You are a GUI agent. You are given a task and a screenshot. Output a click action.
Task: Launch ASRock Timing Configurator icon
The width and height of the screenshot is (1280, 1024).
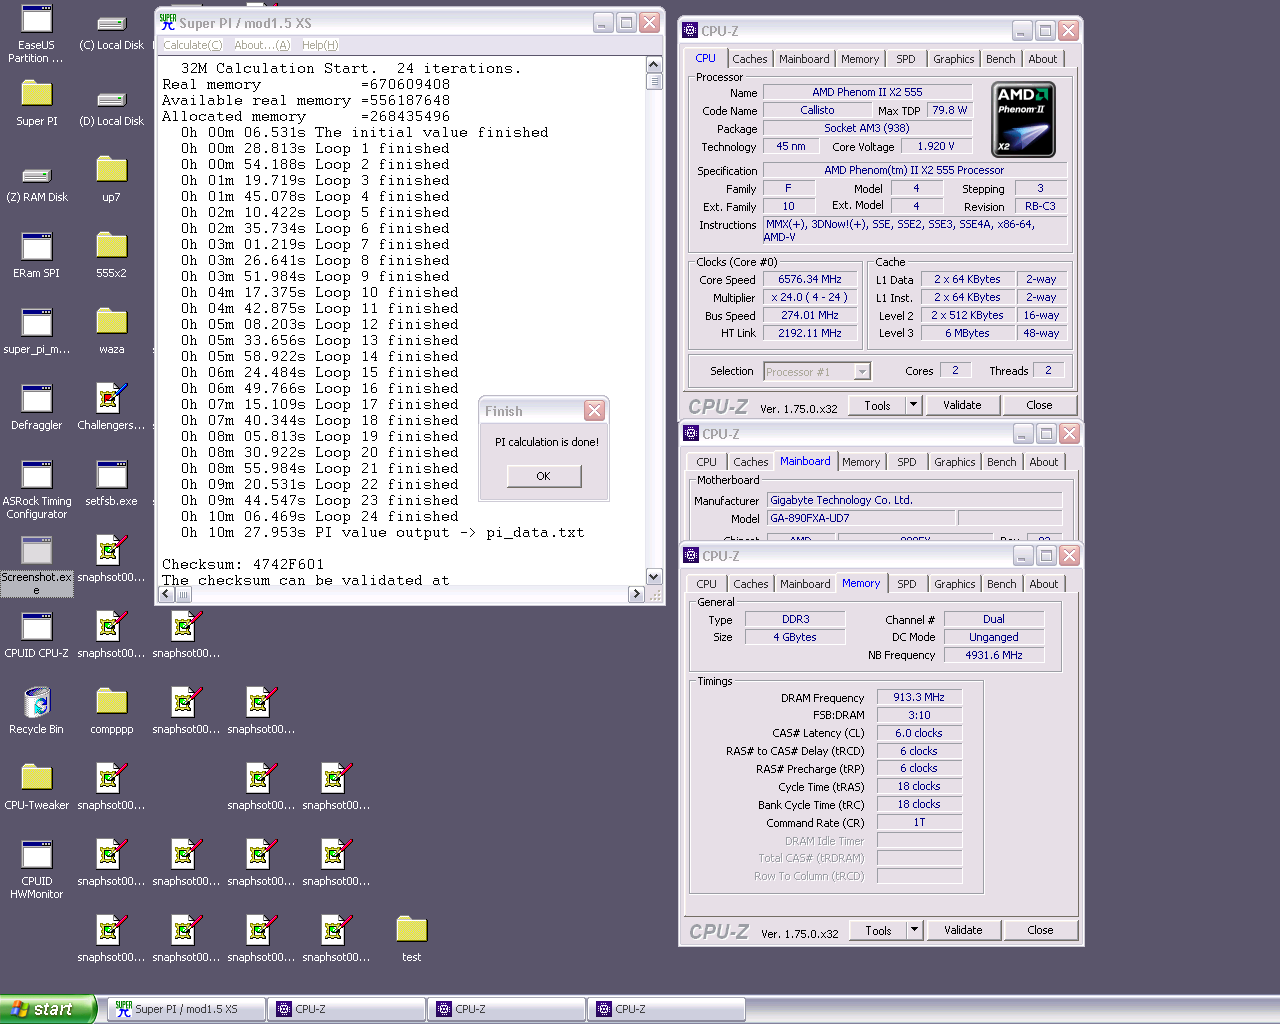pos(37,490)
